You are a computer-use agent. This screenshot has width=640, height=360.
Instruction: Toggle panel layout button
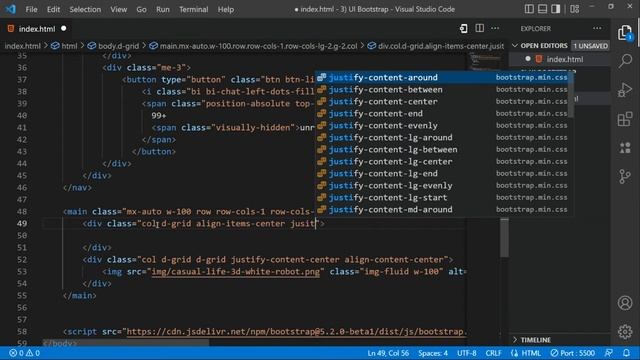pyautogui.click(x=542, y=9)
